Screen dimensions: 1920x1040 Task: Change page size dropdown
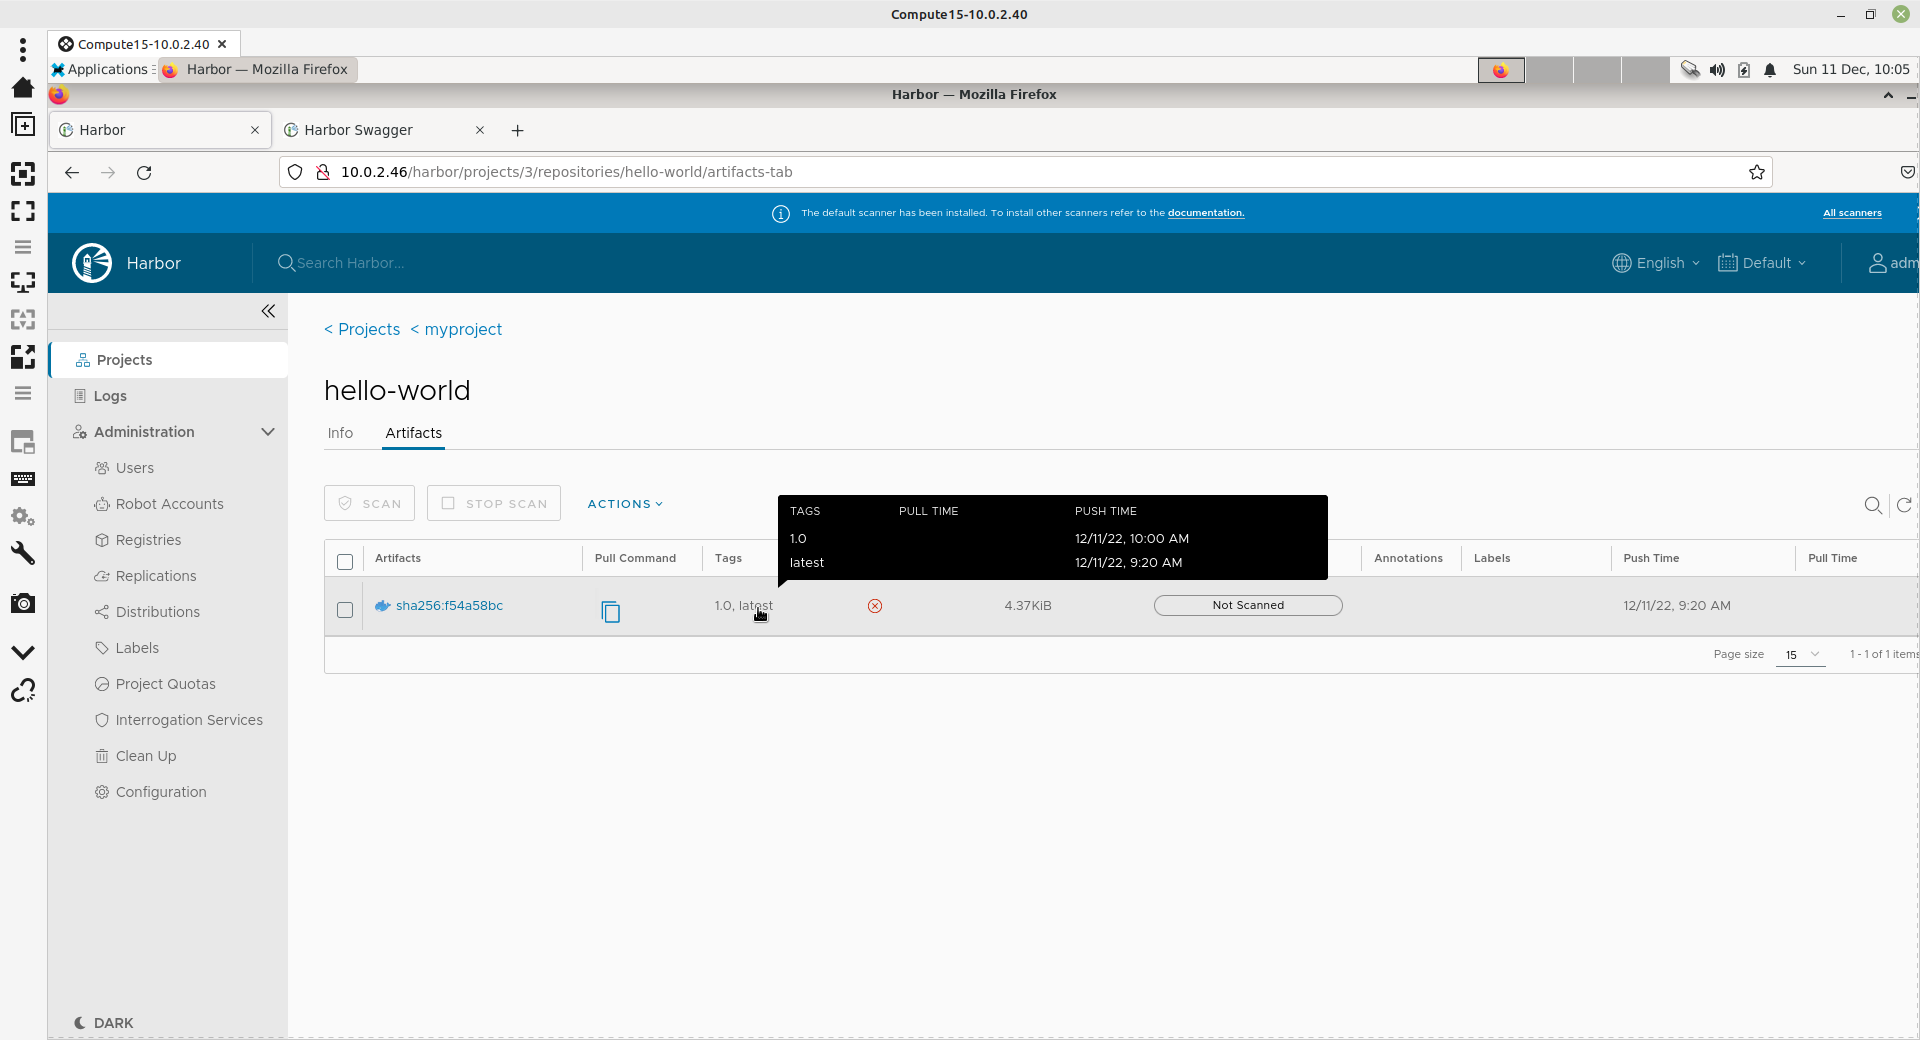pos(1801,655)
